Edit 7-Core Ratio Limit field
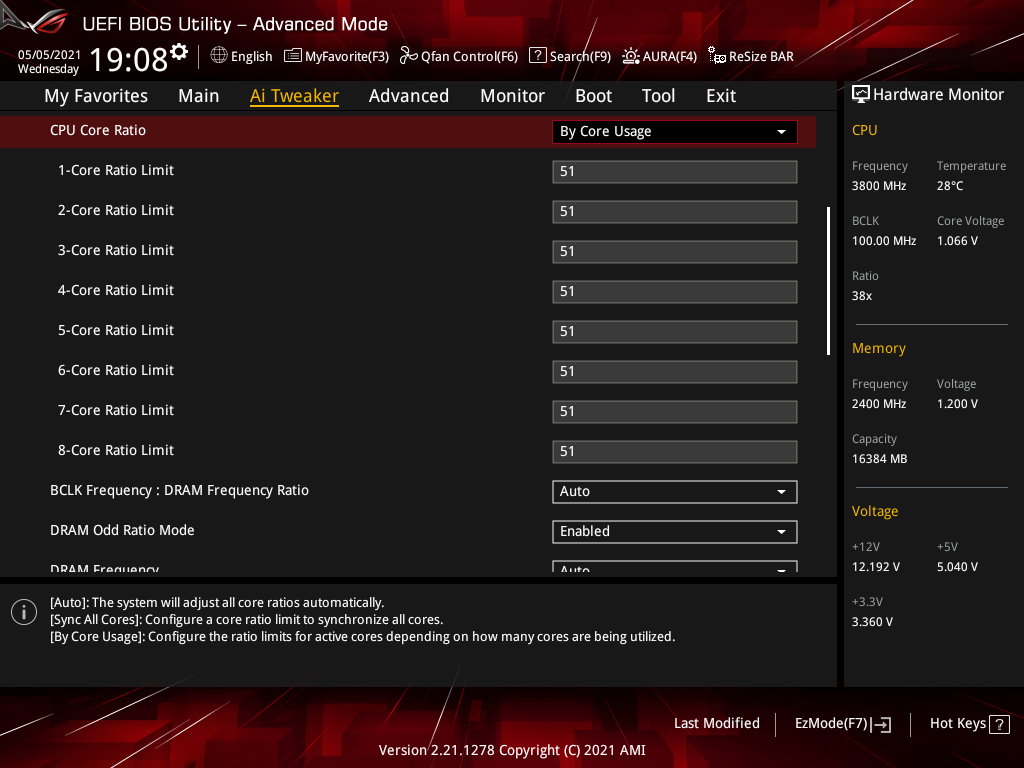The width and height of the screenshot is (1024, 768). (x=675, y=411)
